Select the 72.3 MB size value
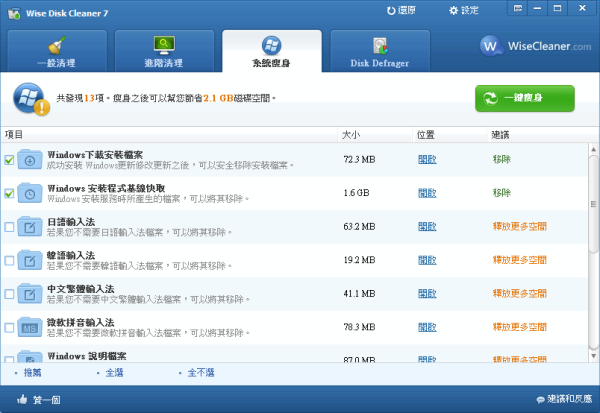This screenshot has height=413, width=600. click(x=359, y=159)
